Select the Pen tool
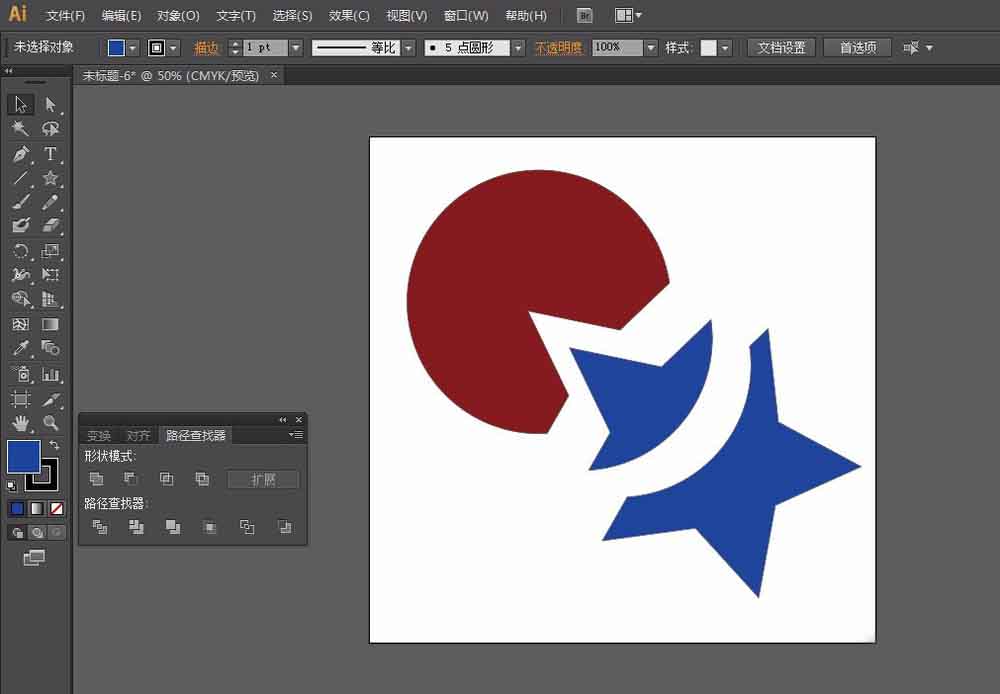Screen dimensions: 1000x694 click(x=20, y=154)
